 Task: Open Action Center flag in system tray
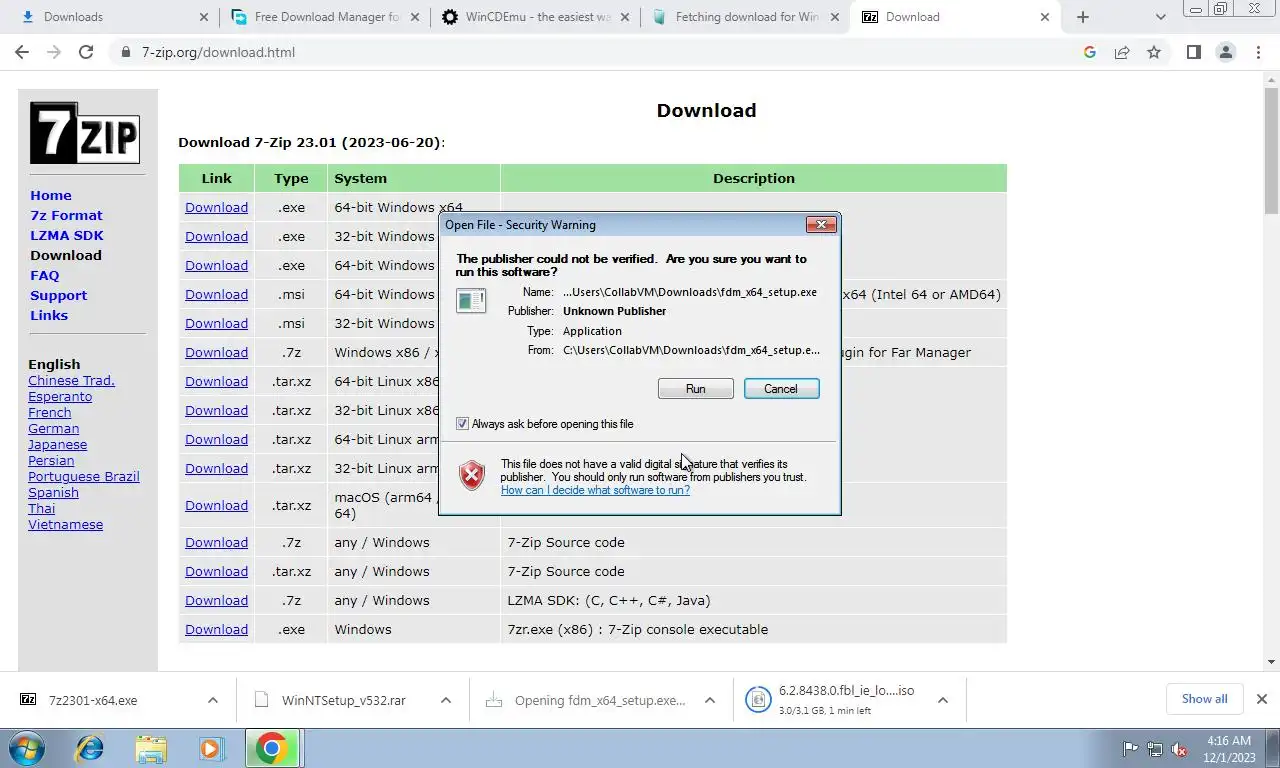[x=1131, y=749]
